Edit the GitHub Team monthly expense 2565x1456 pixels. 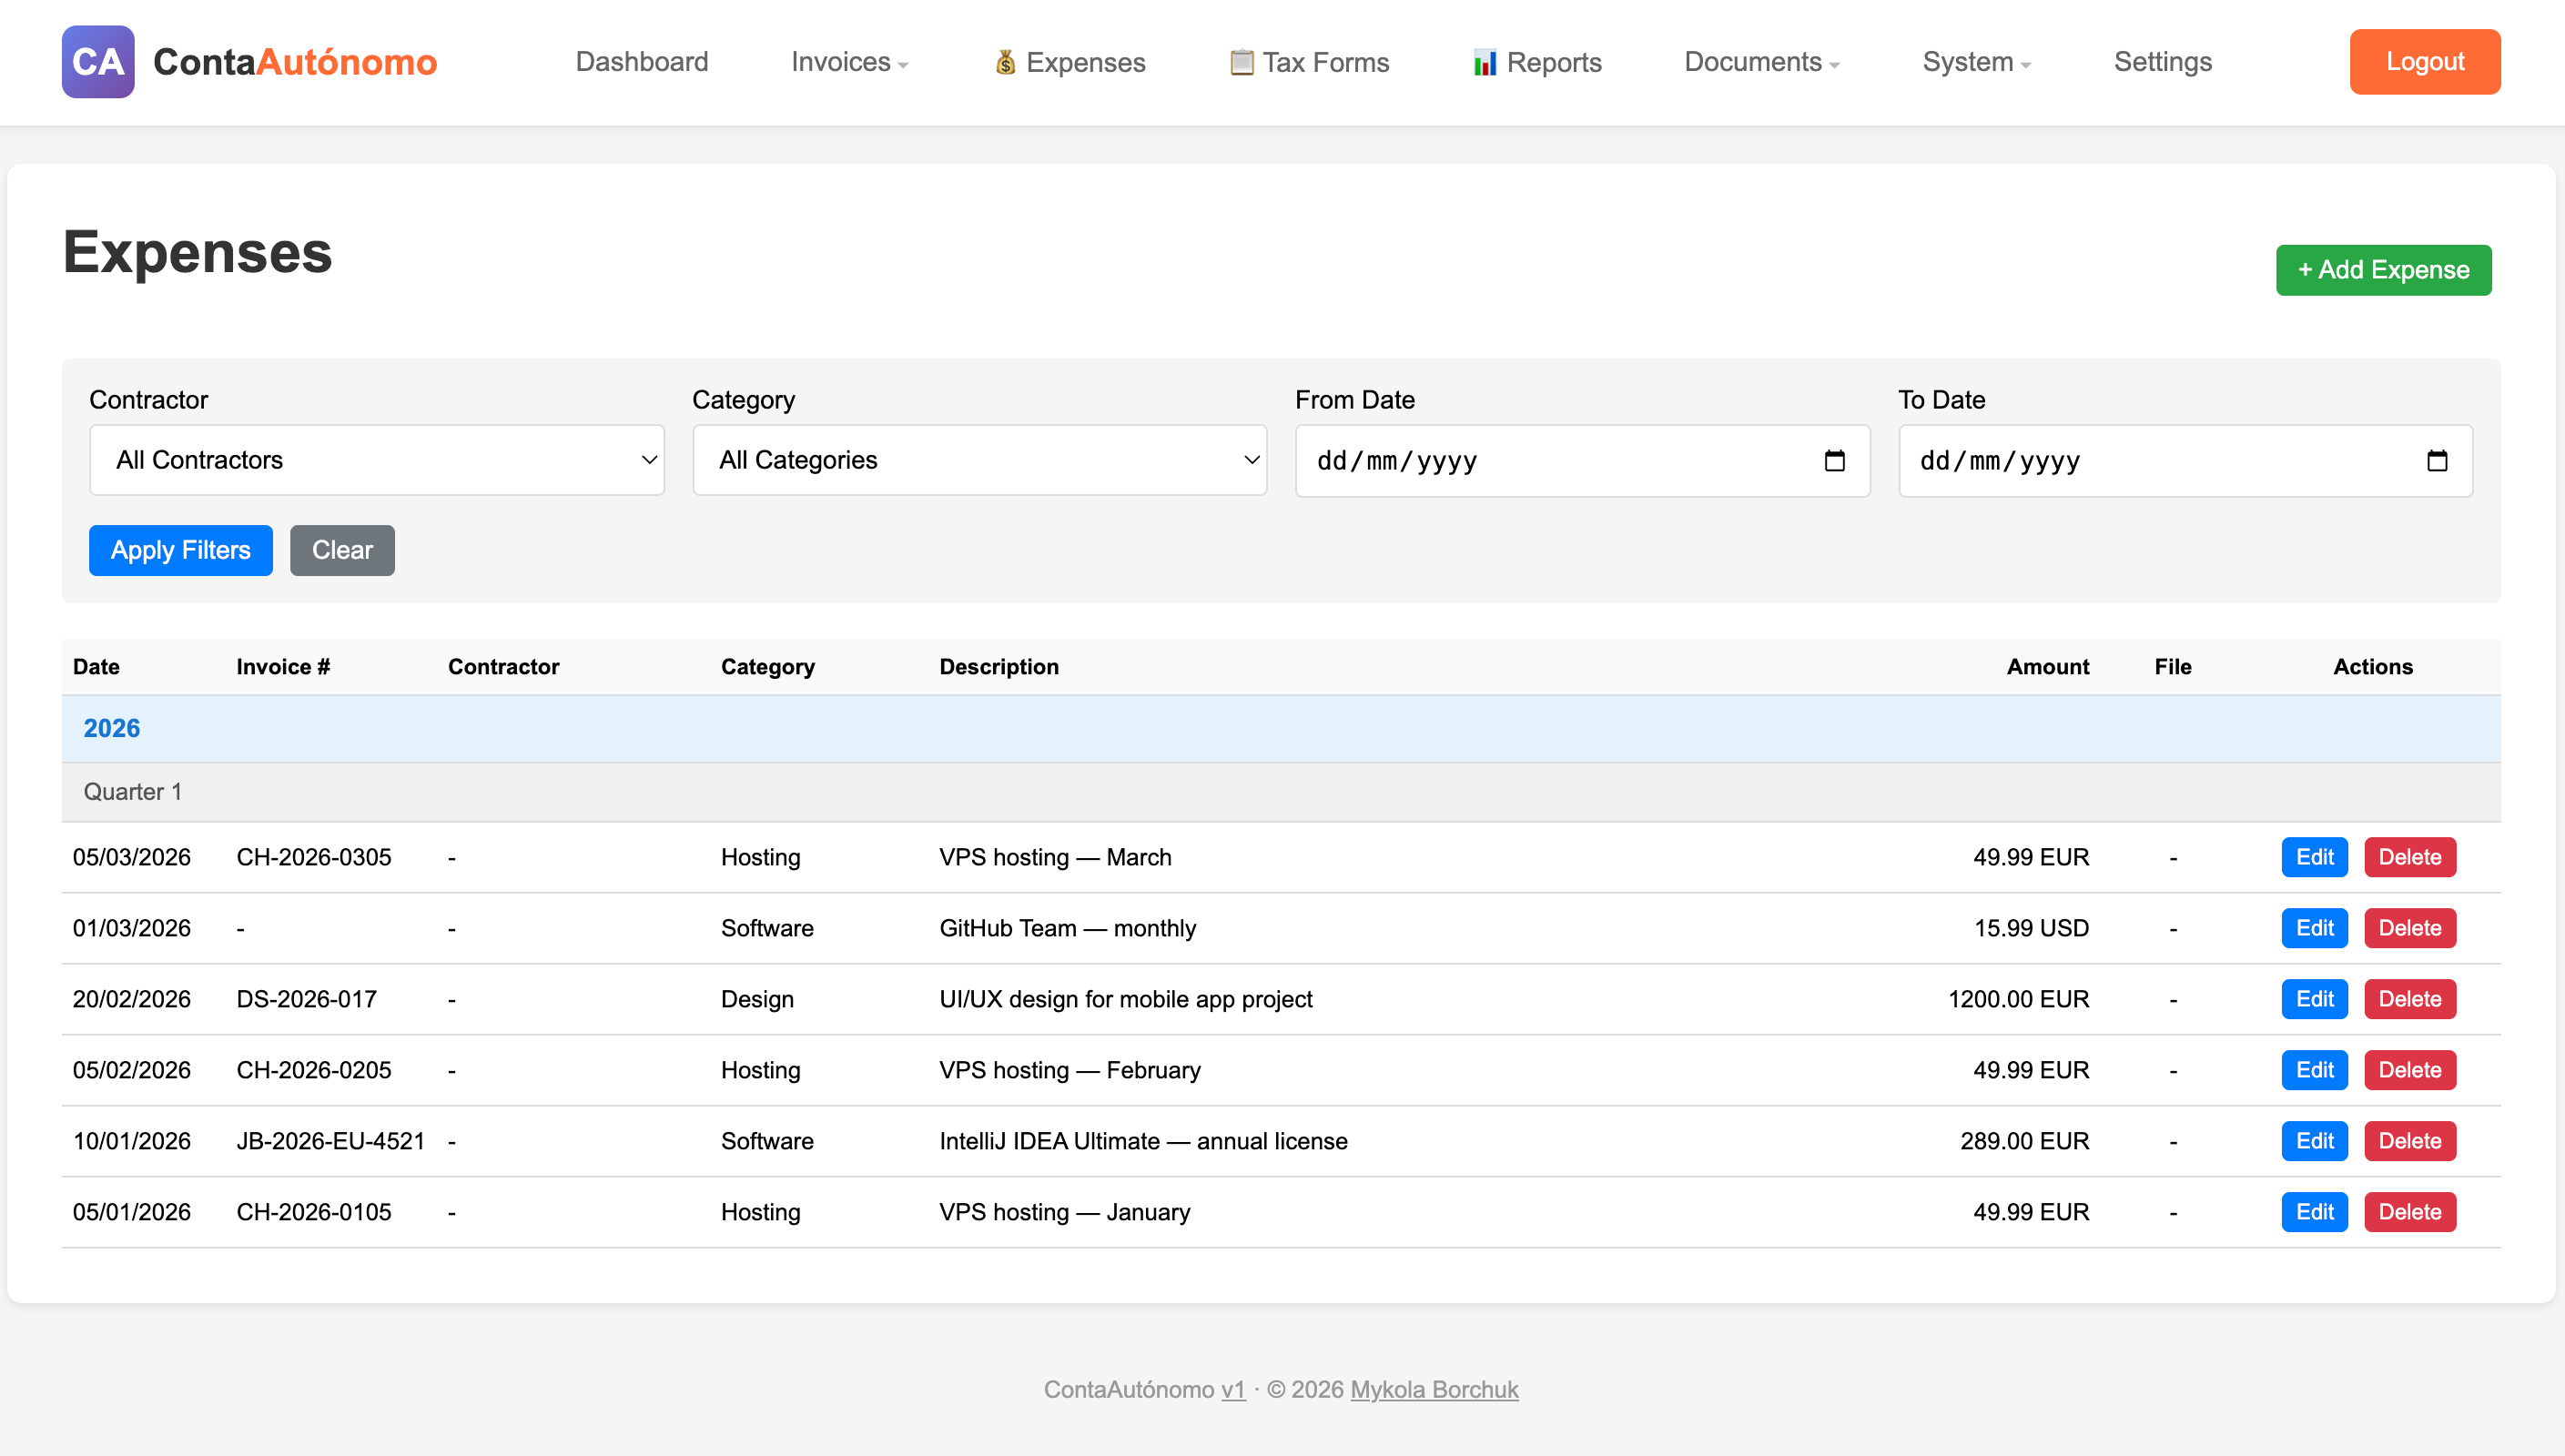pos(2314,928)
